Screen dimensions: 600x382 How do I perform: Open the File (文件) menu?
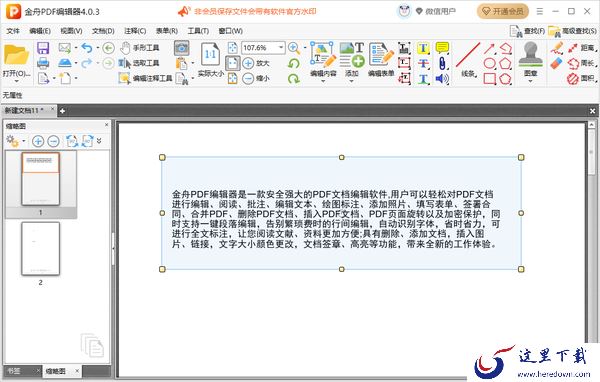[13, 31]
